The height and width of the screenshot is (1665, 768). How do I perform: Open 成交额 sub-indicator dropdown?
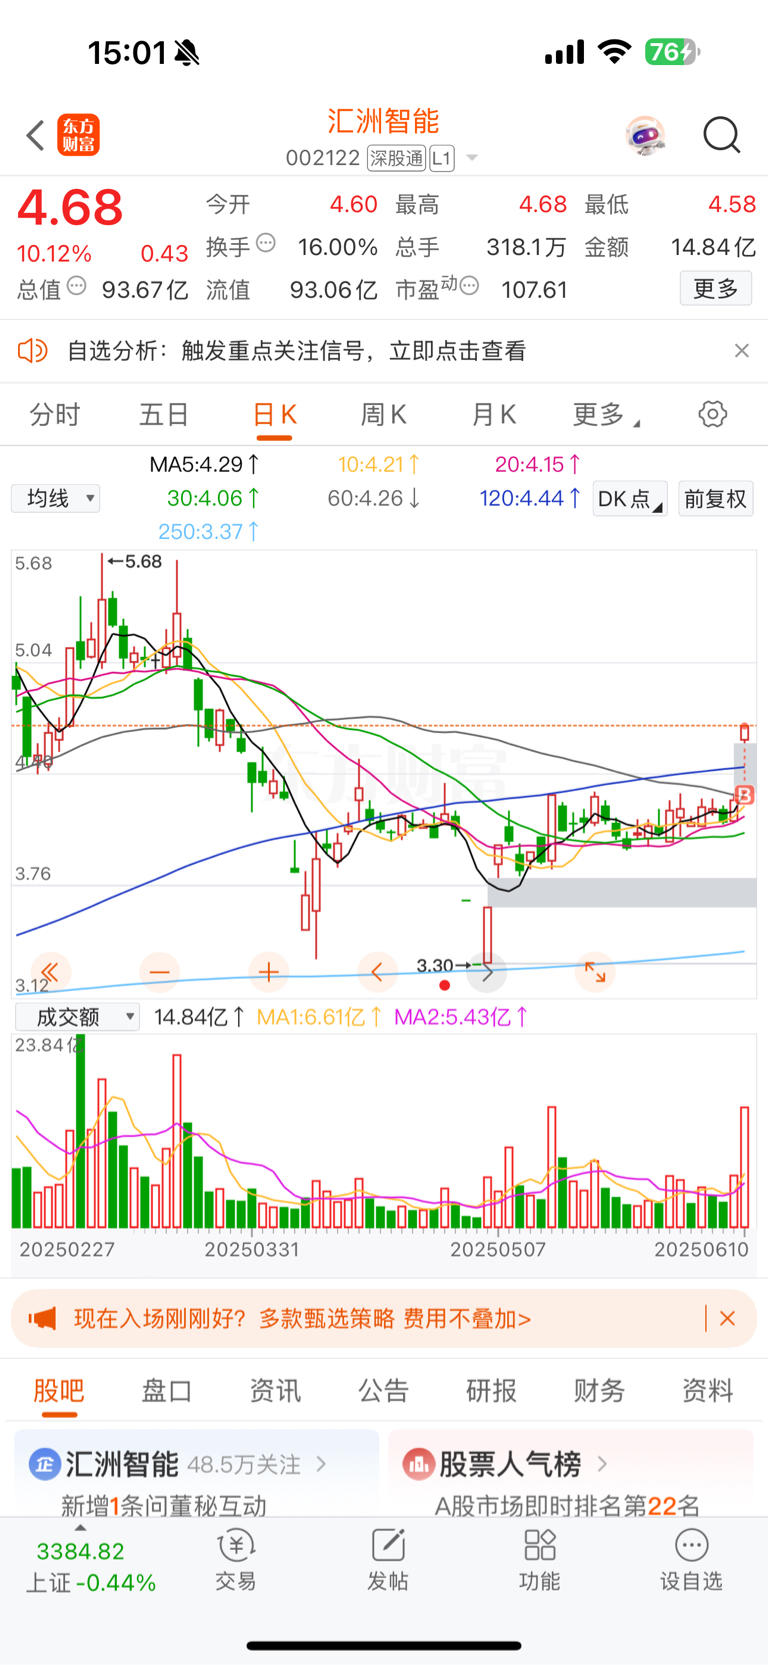(x=77, y=1017)
